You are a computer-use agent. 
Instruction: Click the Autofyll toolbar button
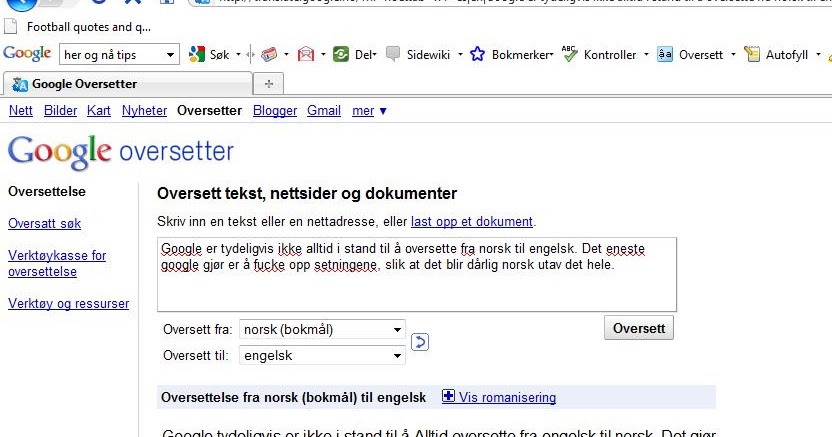776,54
